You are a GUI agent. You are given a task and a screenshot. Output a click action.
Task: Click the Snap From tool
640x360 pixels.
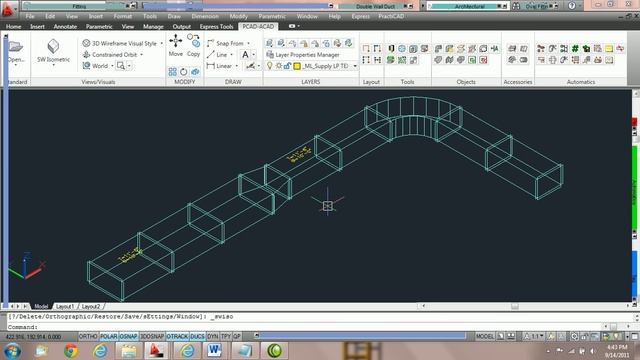click(x=225, y=43)
